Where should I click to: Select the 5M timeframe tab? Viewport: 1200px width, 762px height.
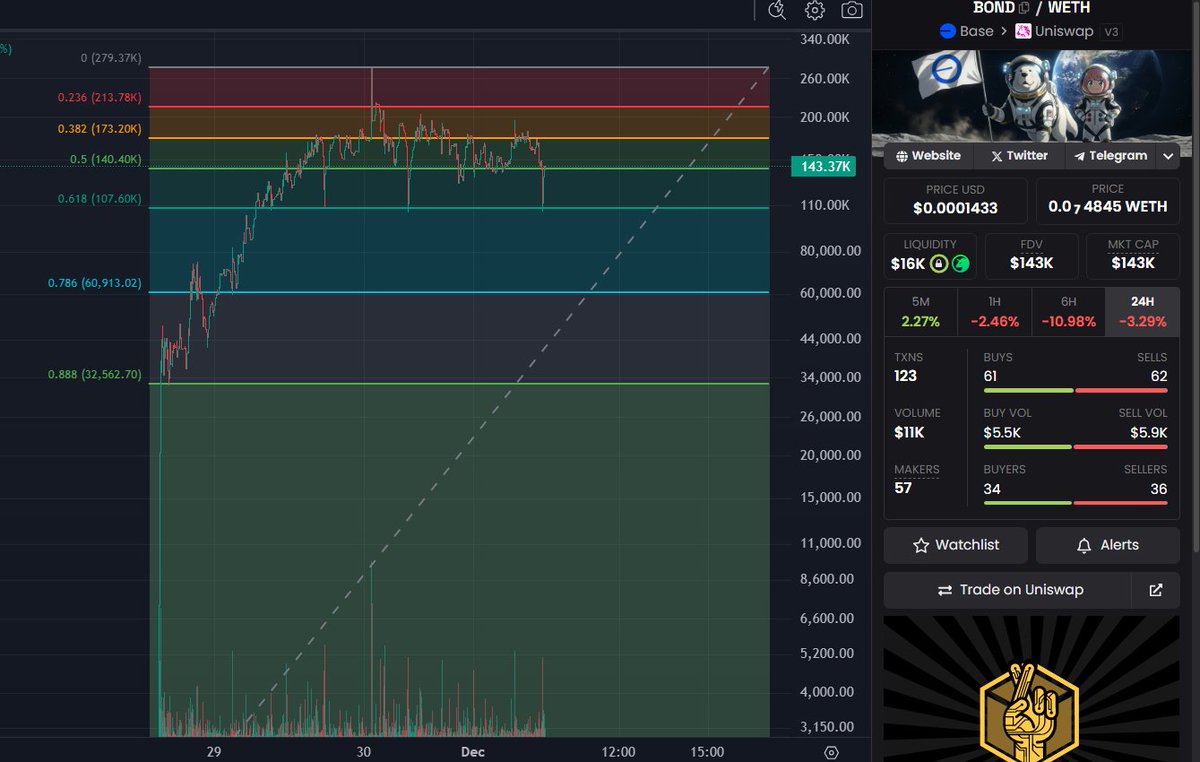[x=920, y=312]
